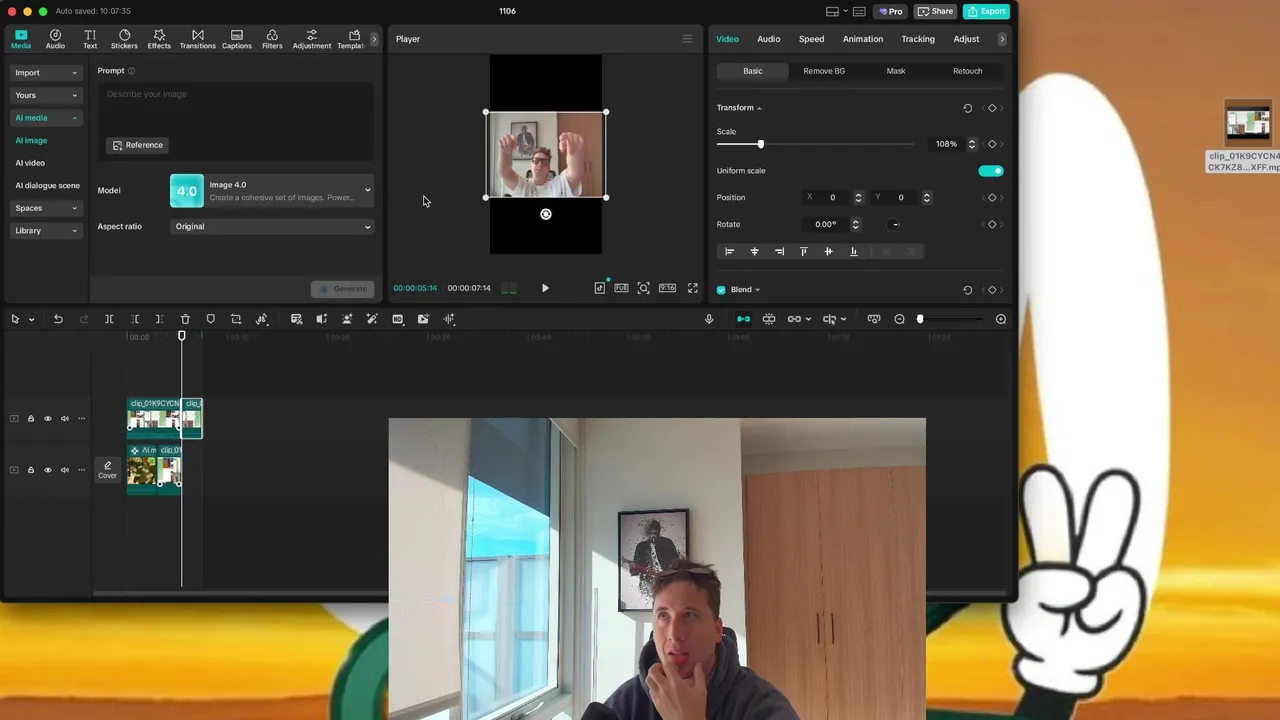This screenshot has height=720, width=1280.
Task: Open the Stickers tab
Action: click(x=124, y=39)
